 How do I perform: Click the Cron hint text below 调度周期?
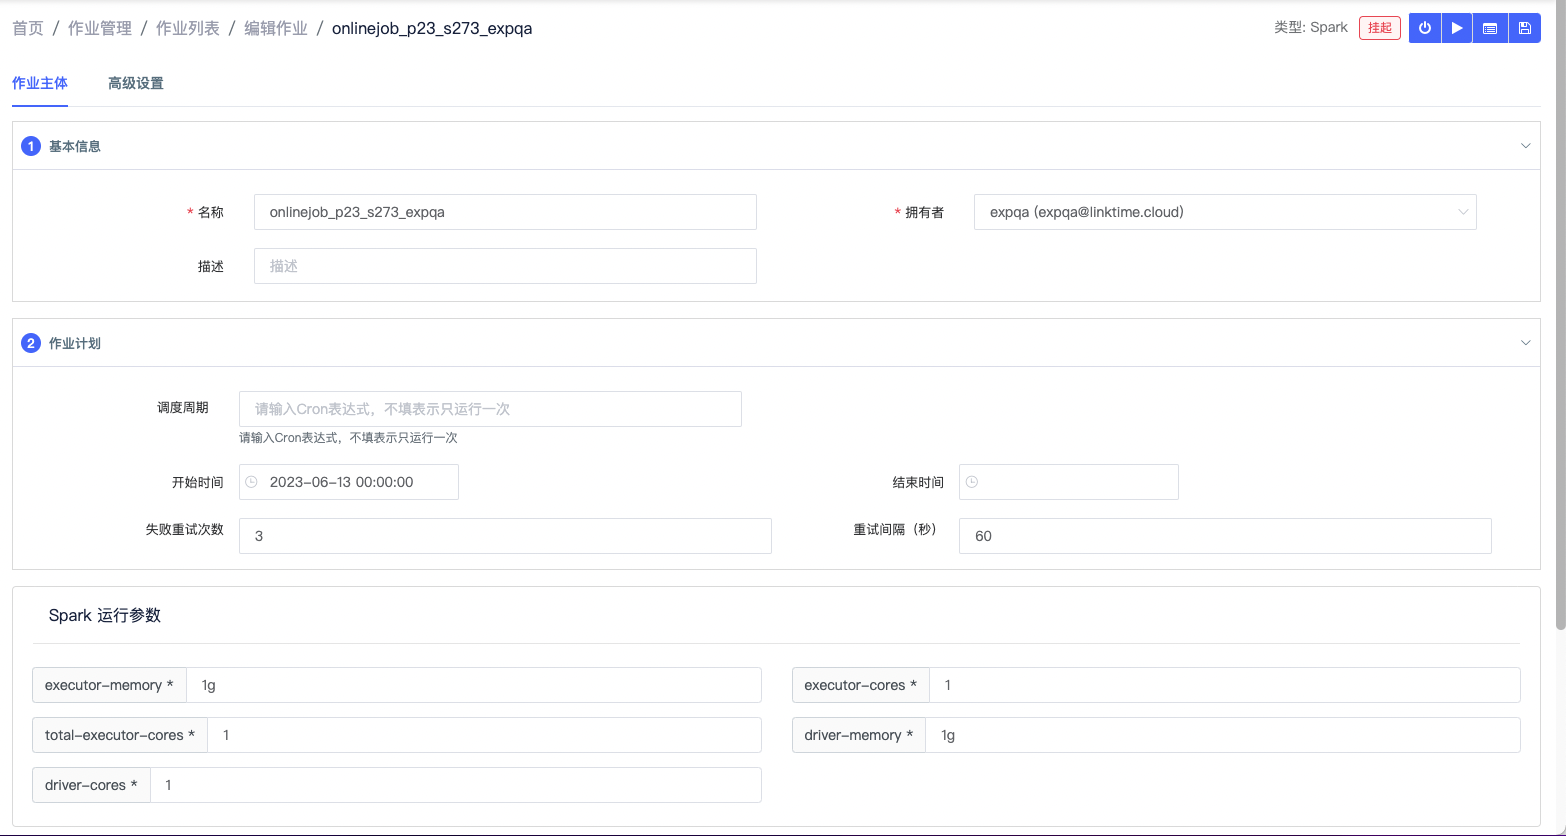[x=348, y=438]
